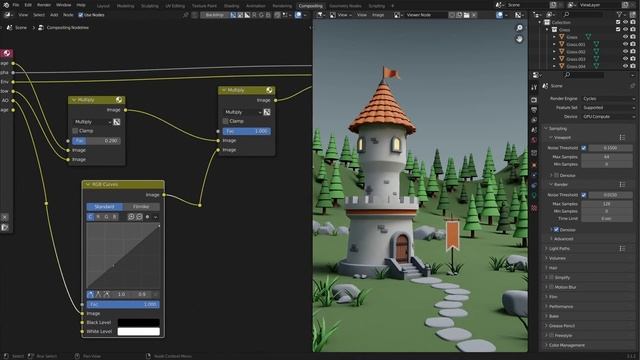Toggle render camera icon for Grass.002
This screenshot has height=360, width=640.
633,51
